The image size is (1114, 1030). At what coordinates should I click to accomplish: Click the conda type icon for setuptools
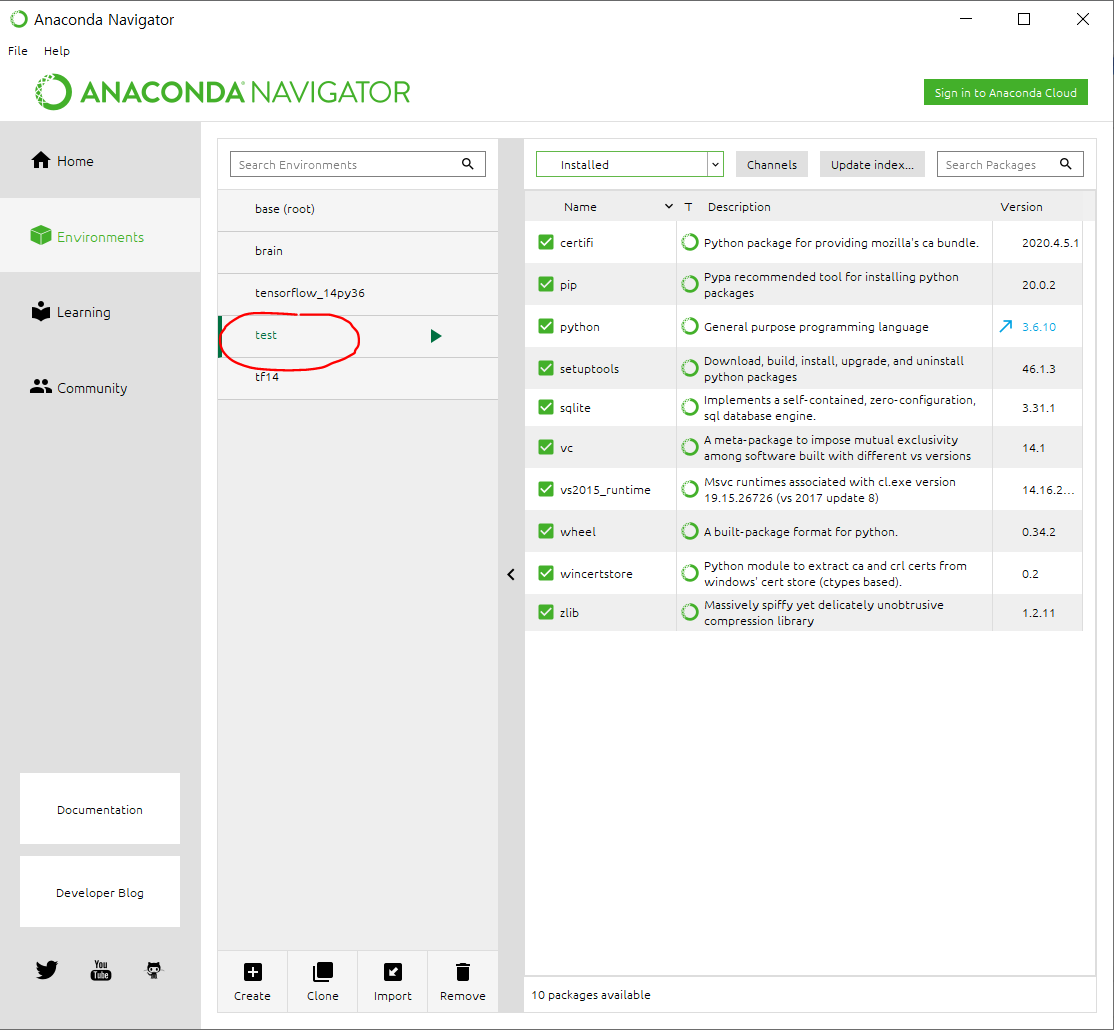(689, 369)
